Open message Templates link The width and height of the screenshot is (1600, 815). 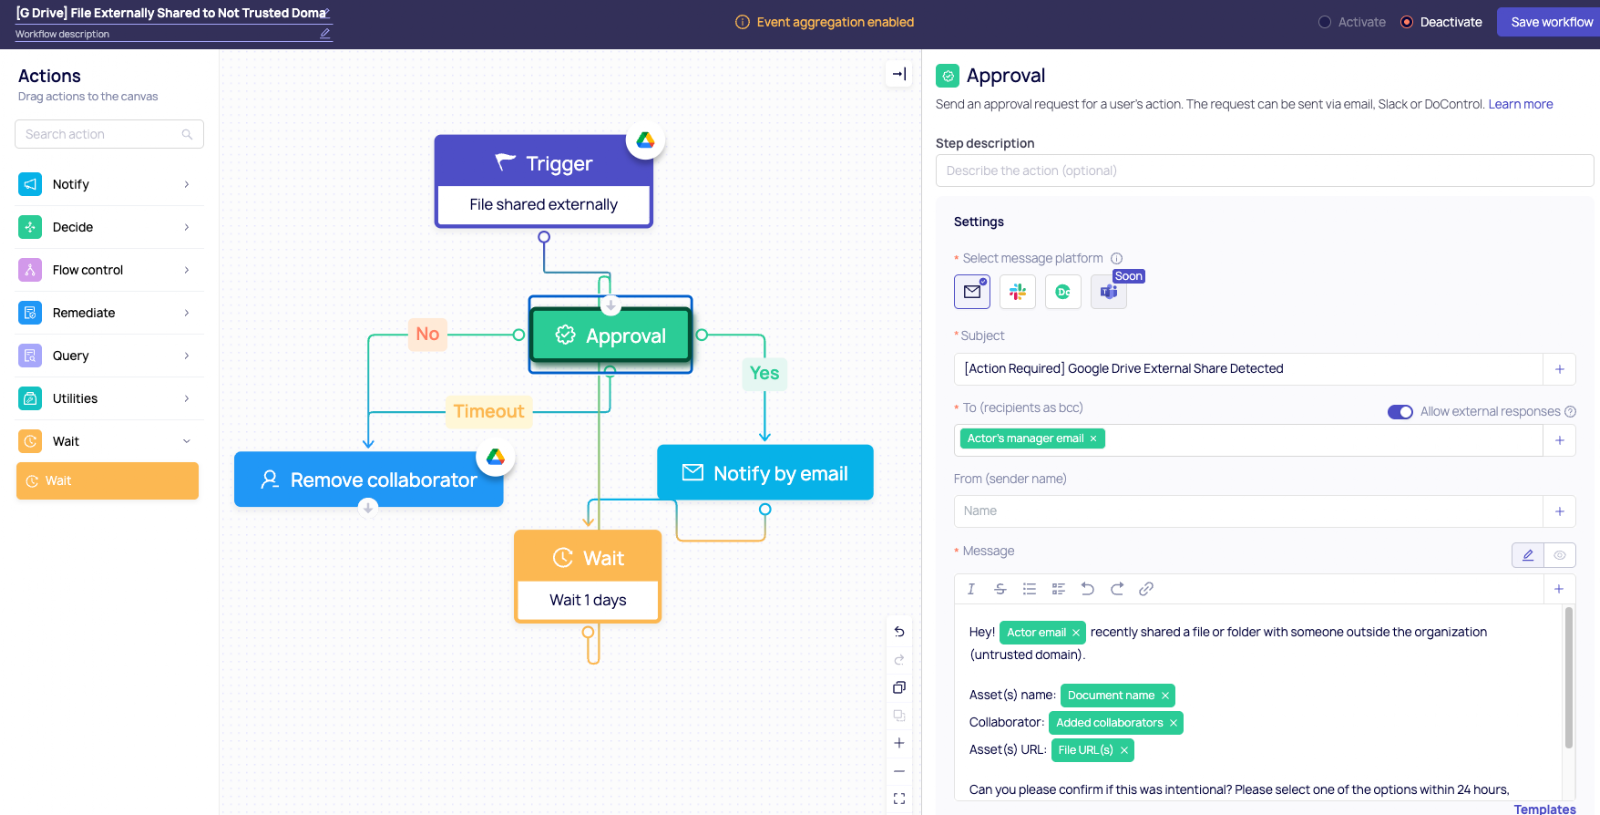pos(1544,809)
